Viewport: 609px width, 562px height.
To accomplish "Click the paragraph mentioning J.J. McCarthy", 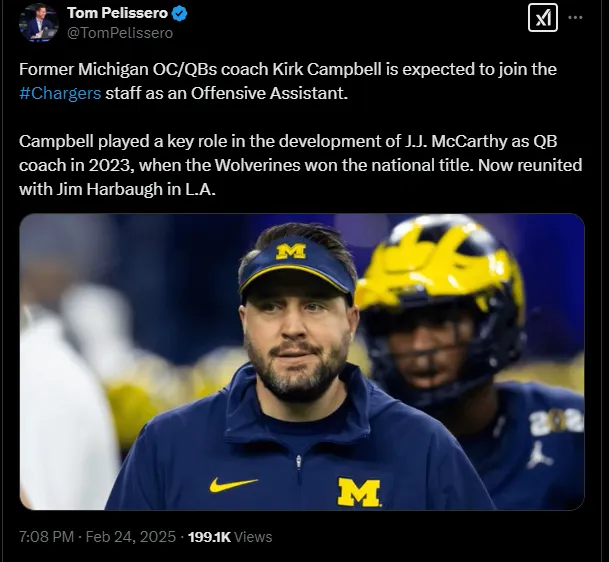I will [x=300, y=164].
